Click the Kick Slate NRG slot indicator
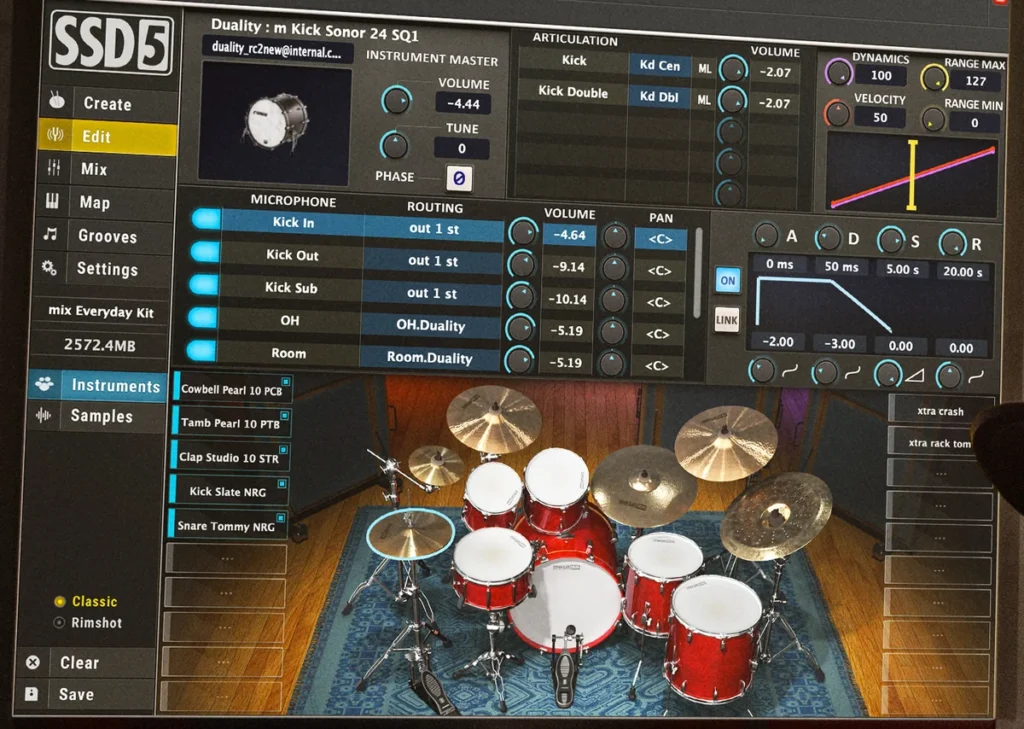Screen dimensions: 1024x729 (x=281, y=483)
